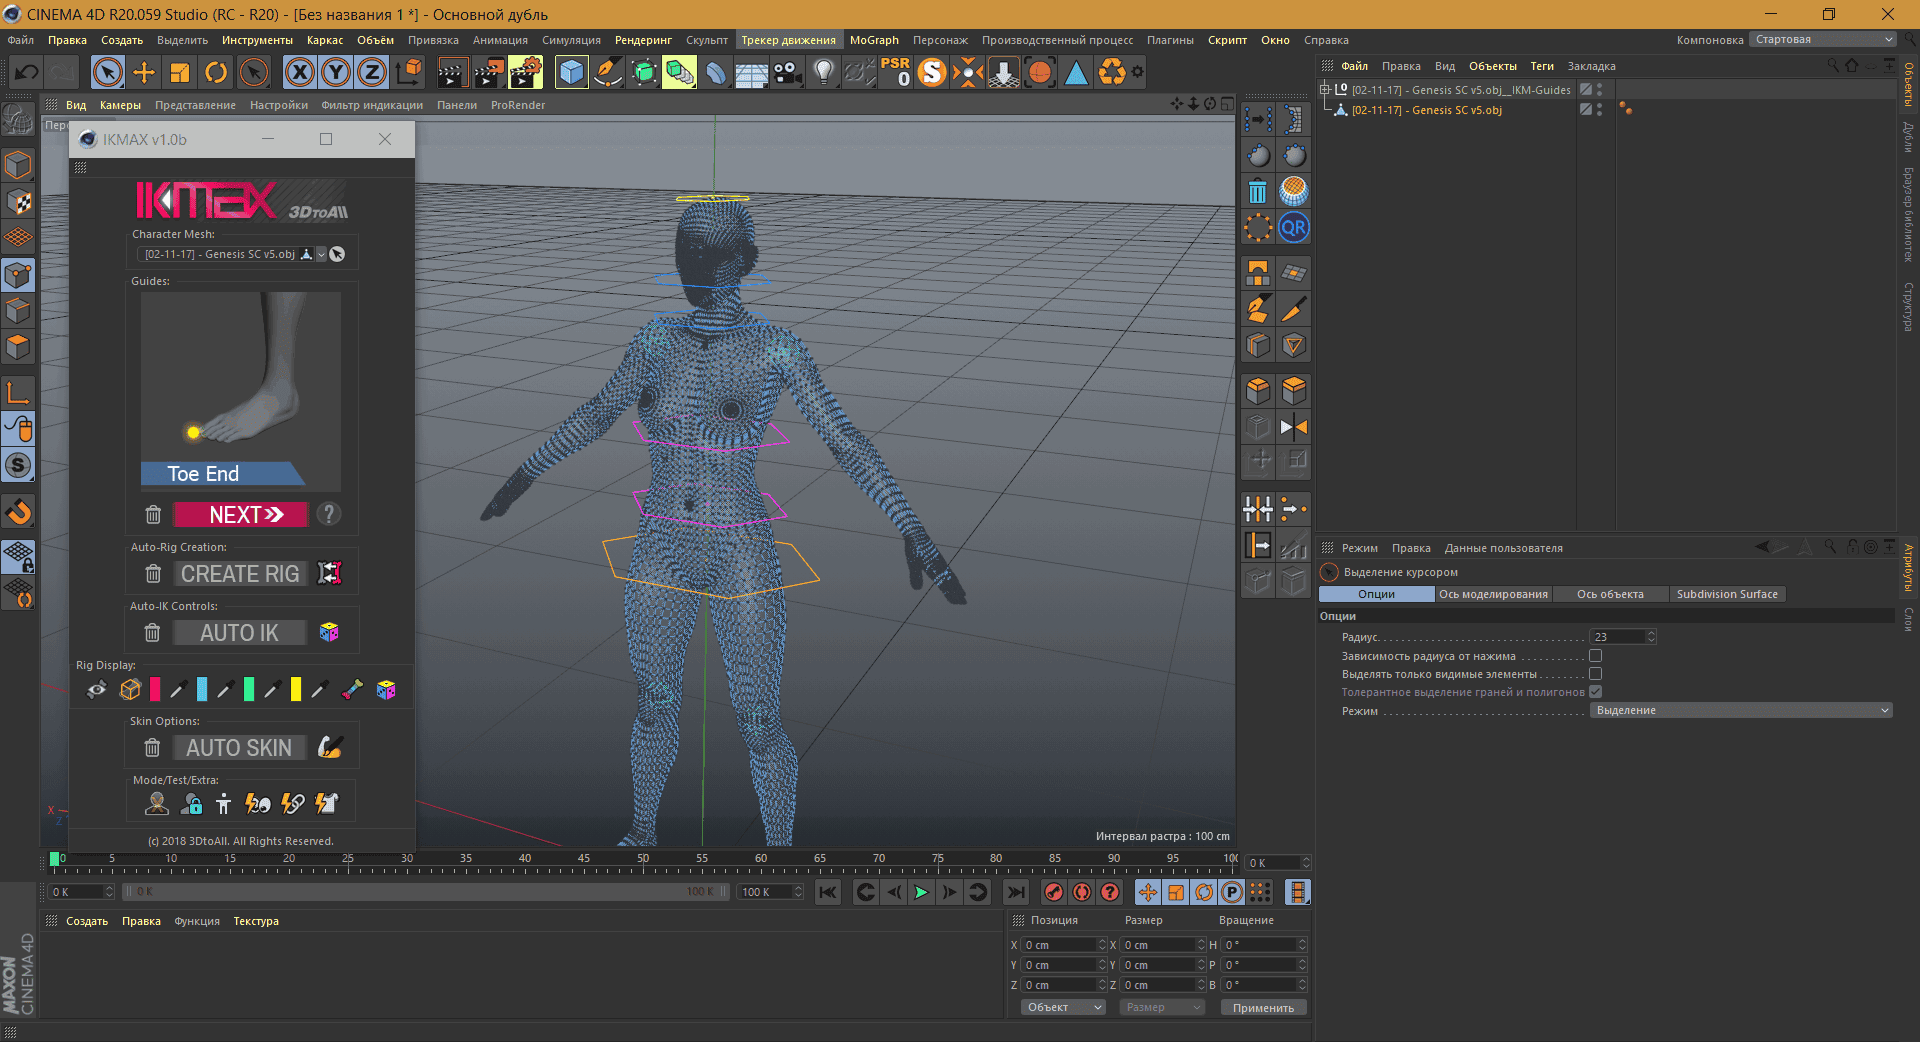This screenshot has width=1920, height=1042.
Task: Select the Live Selection tool in top toolbar
Action: point(107,72)
